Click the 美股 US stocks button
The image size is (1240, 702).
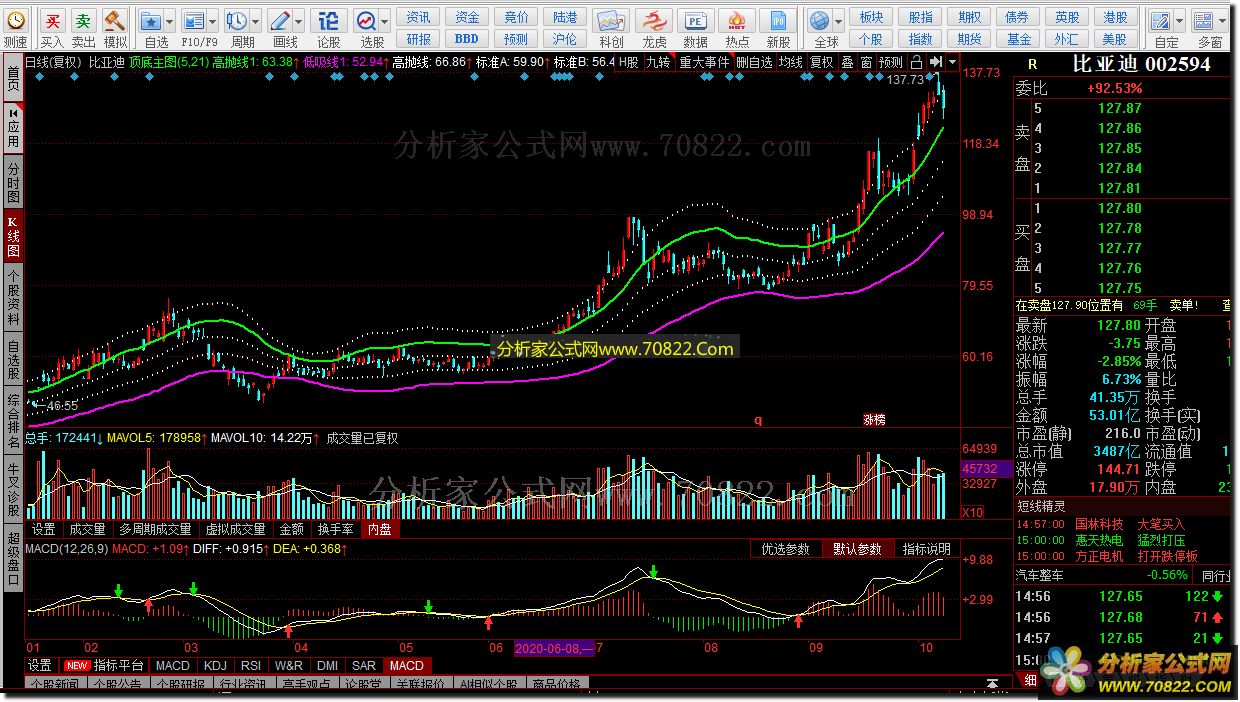point(1115,39)
